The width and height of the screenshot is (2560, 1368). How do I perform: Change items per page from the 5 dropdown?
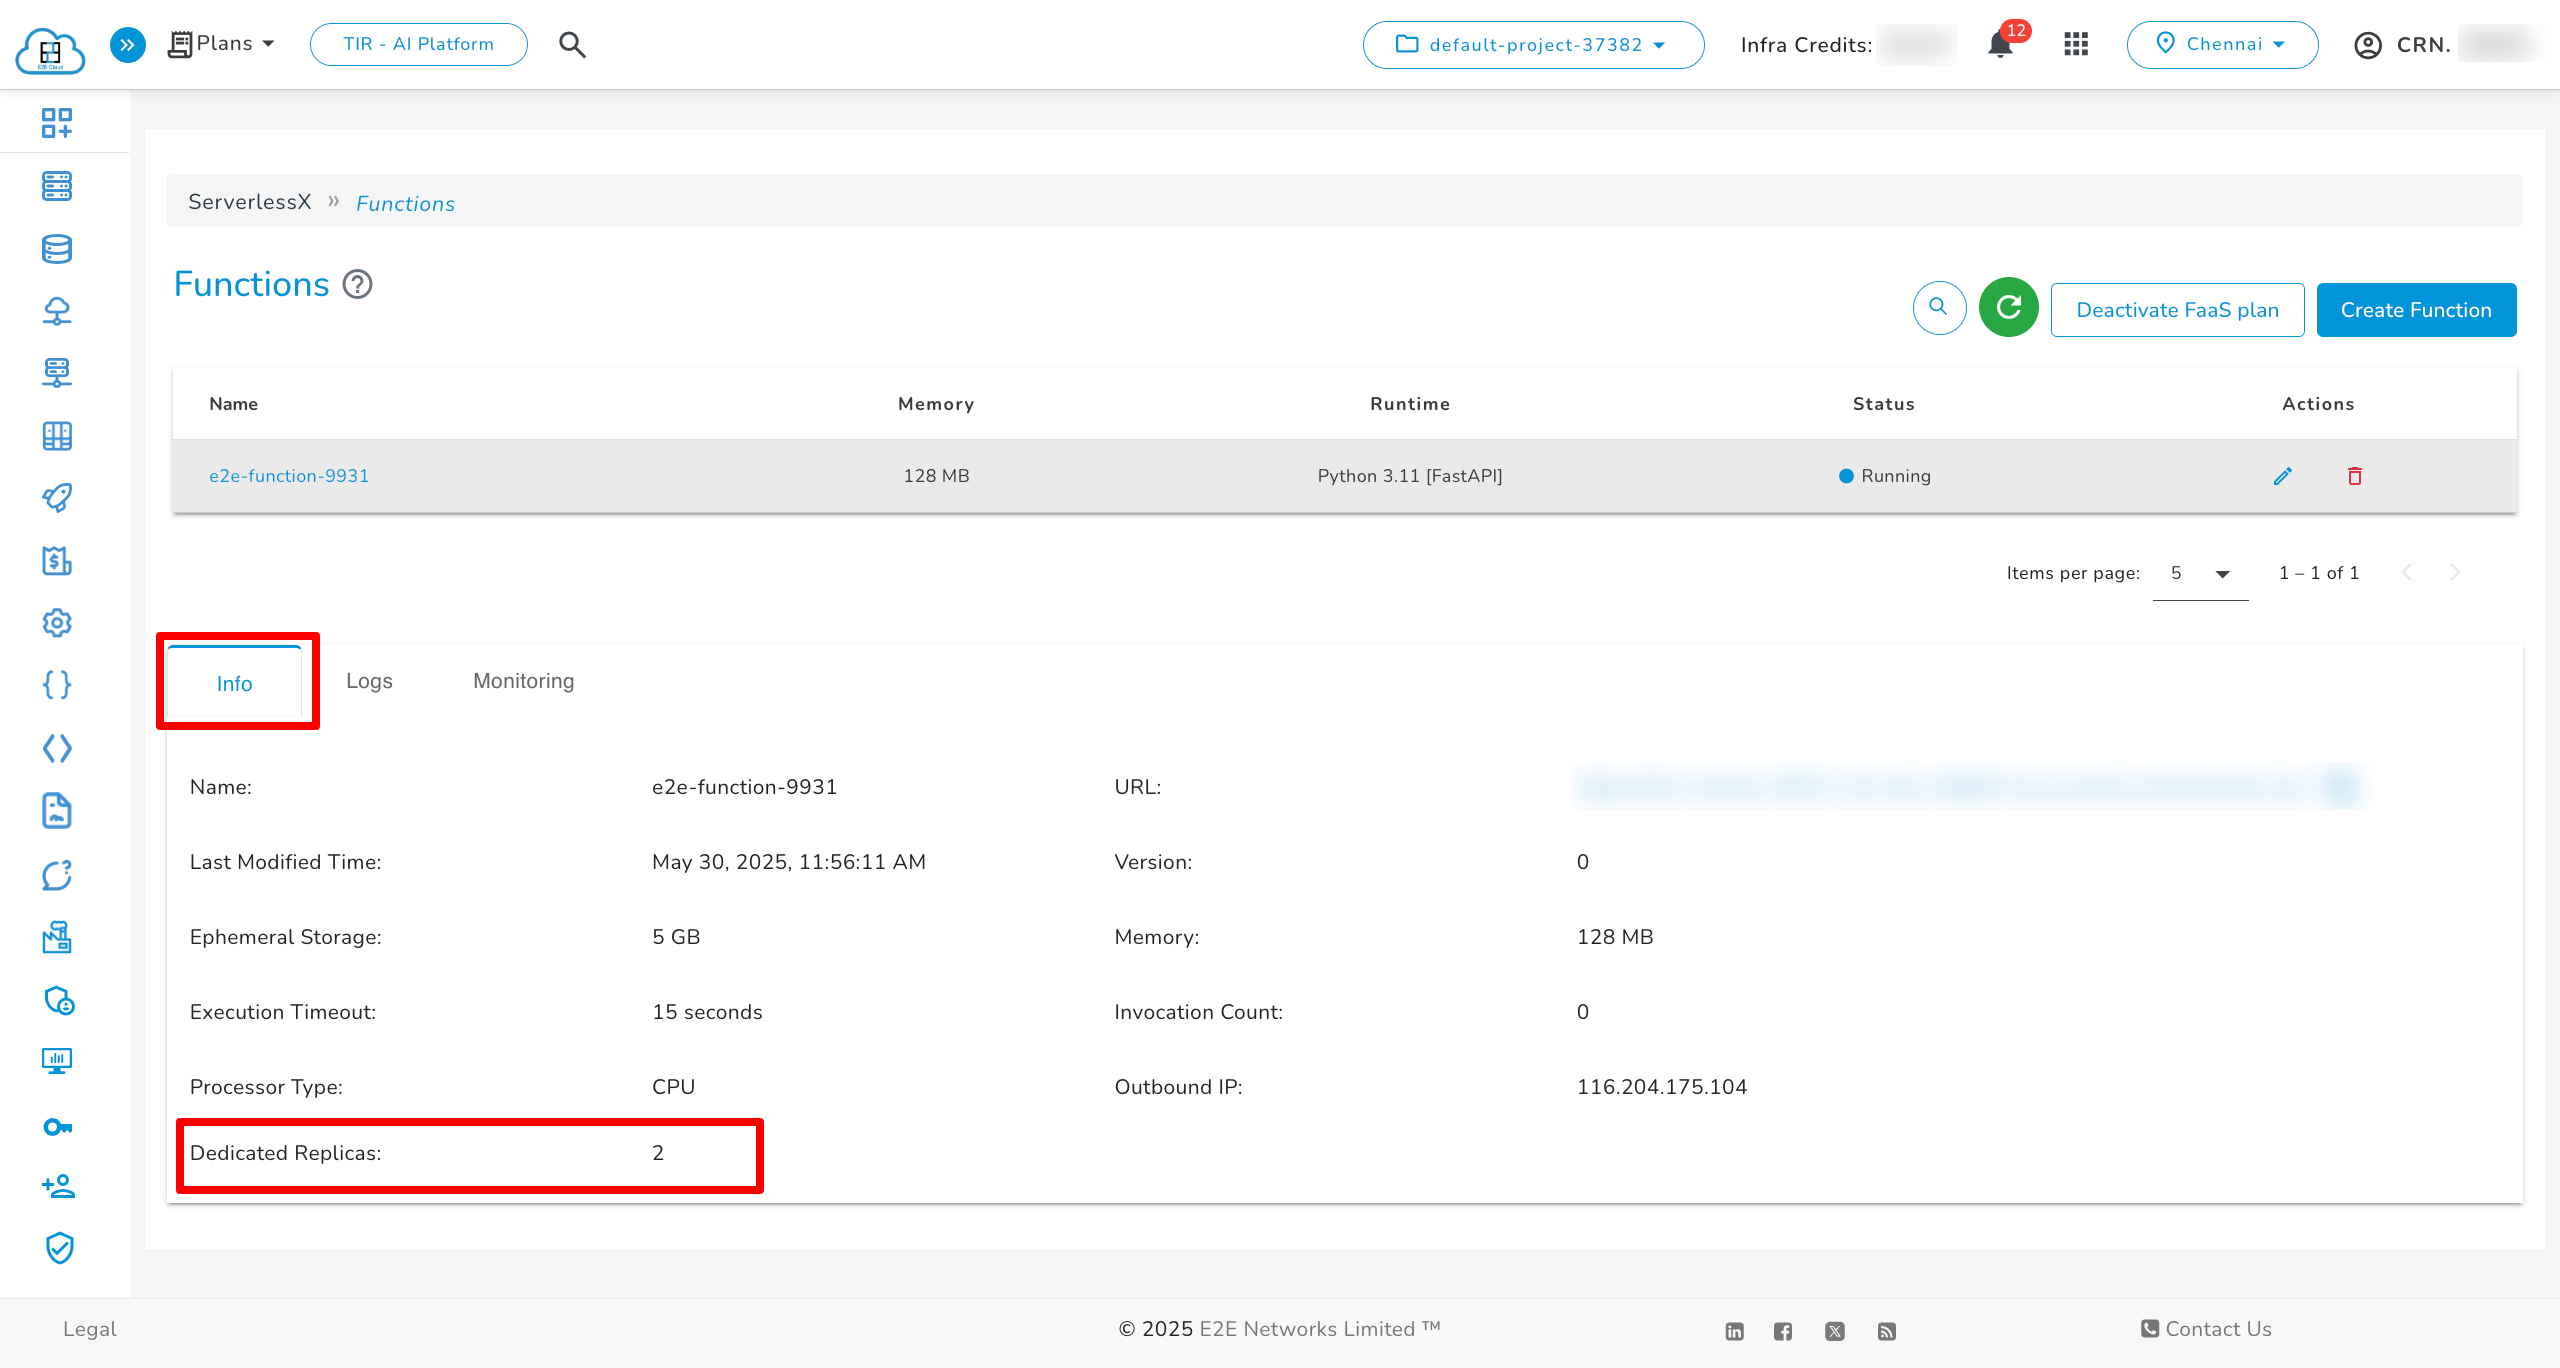pos(2199,573)
